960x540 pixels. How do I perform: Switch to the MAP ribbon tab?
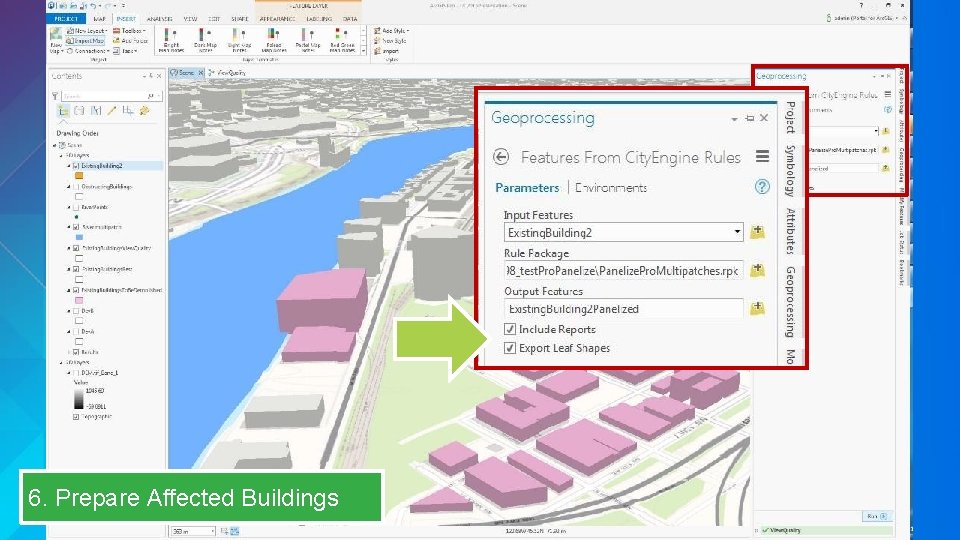[x=99, y=19]
